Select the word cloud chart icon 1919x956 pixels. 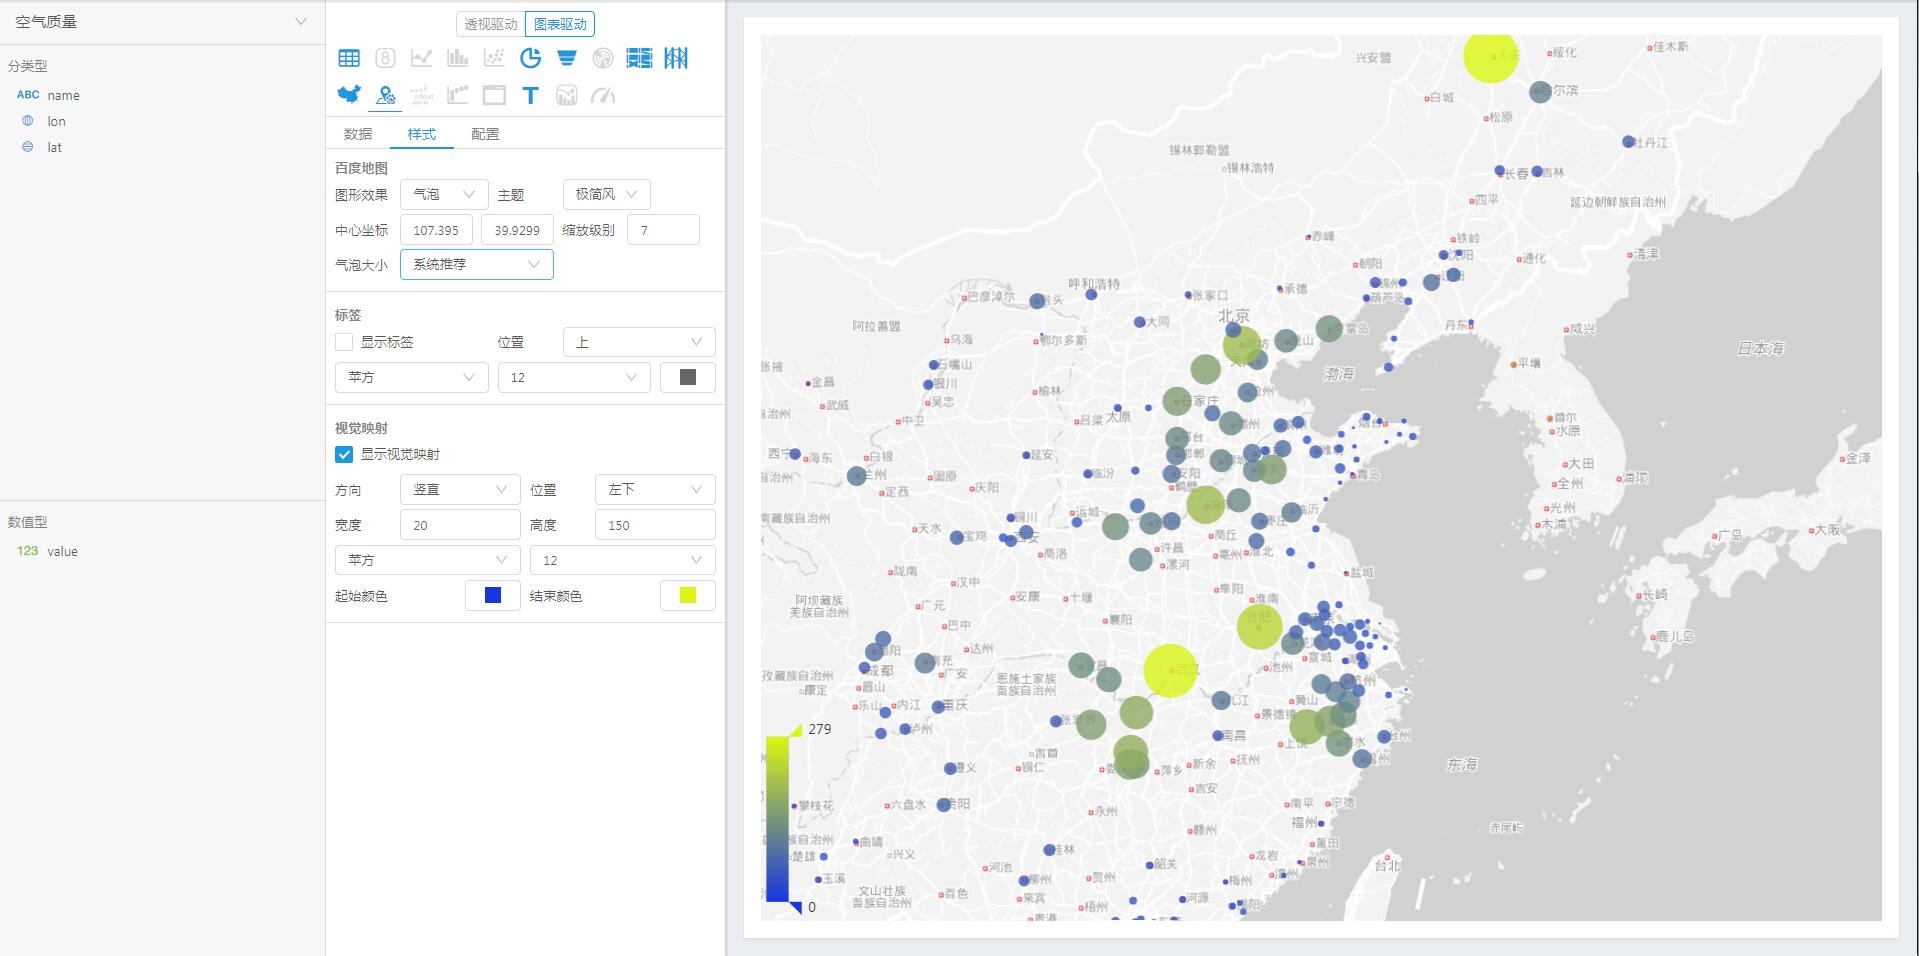point(421,95)
